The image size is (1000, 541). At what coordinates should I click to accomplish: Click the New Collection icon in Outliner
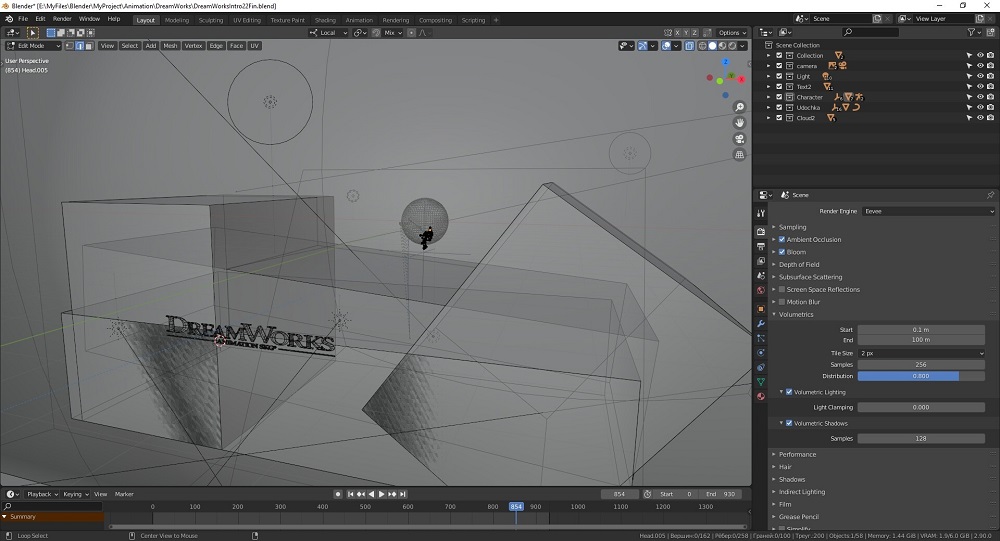point(990,32)
